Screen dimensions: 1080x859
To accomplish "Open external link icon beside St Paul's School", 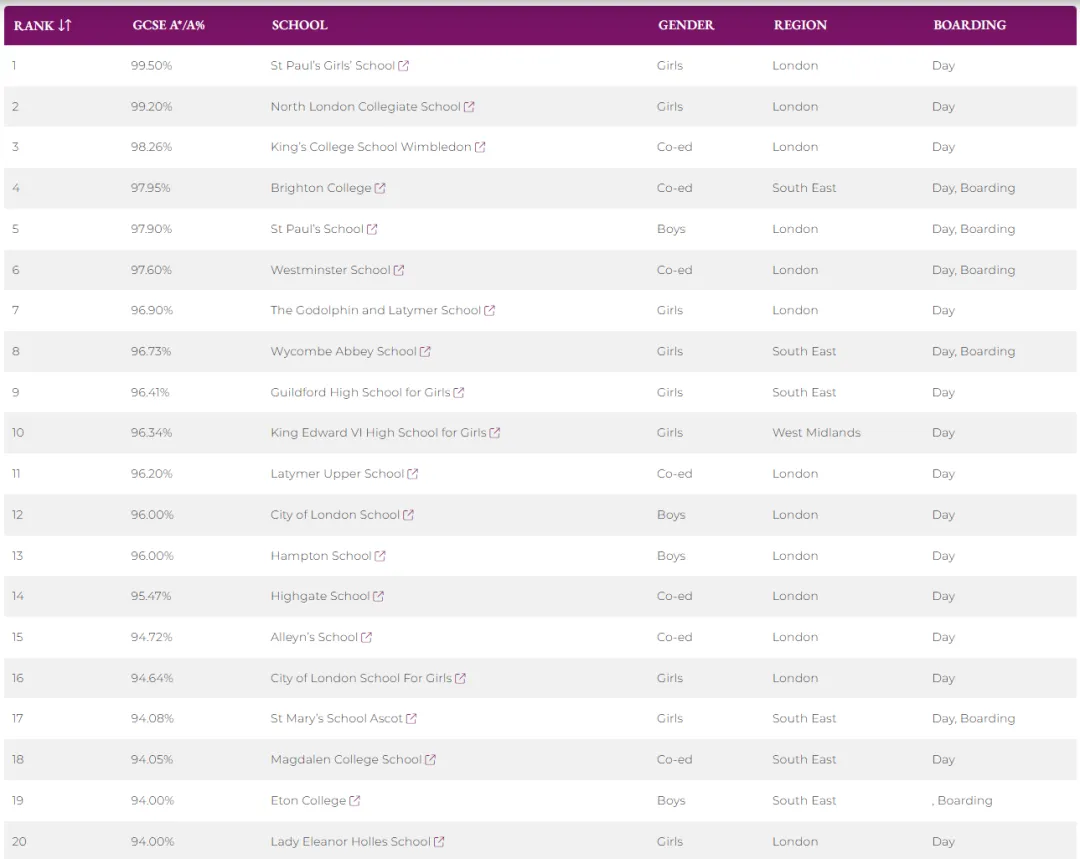I will pos(372,229).
